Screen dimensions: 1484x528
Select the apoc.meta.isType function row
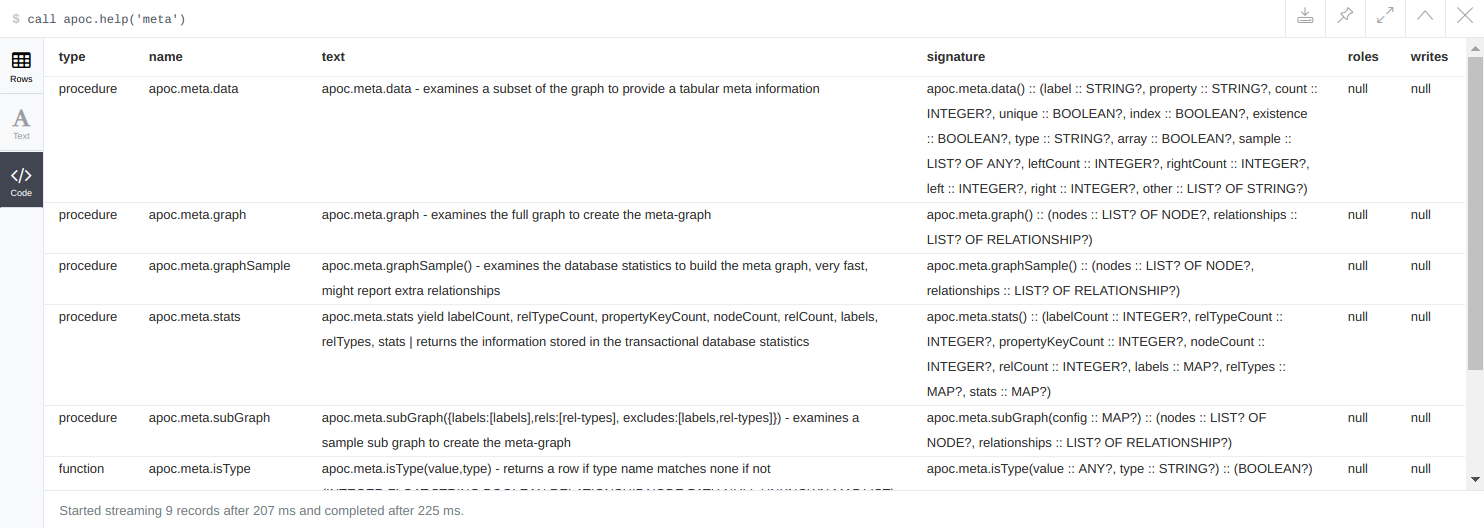point(757,473)
